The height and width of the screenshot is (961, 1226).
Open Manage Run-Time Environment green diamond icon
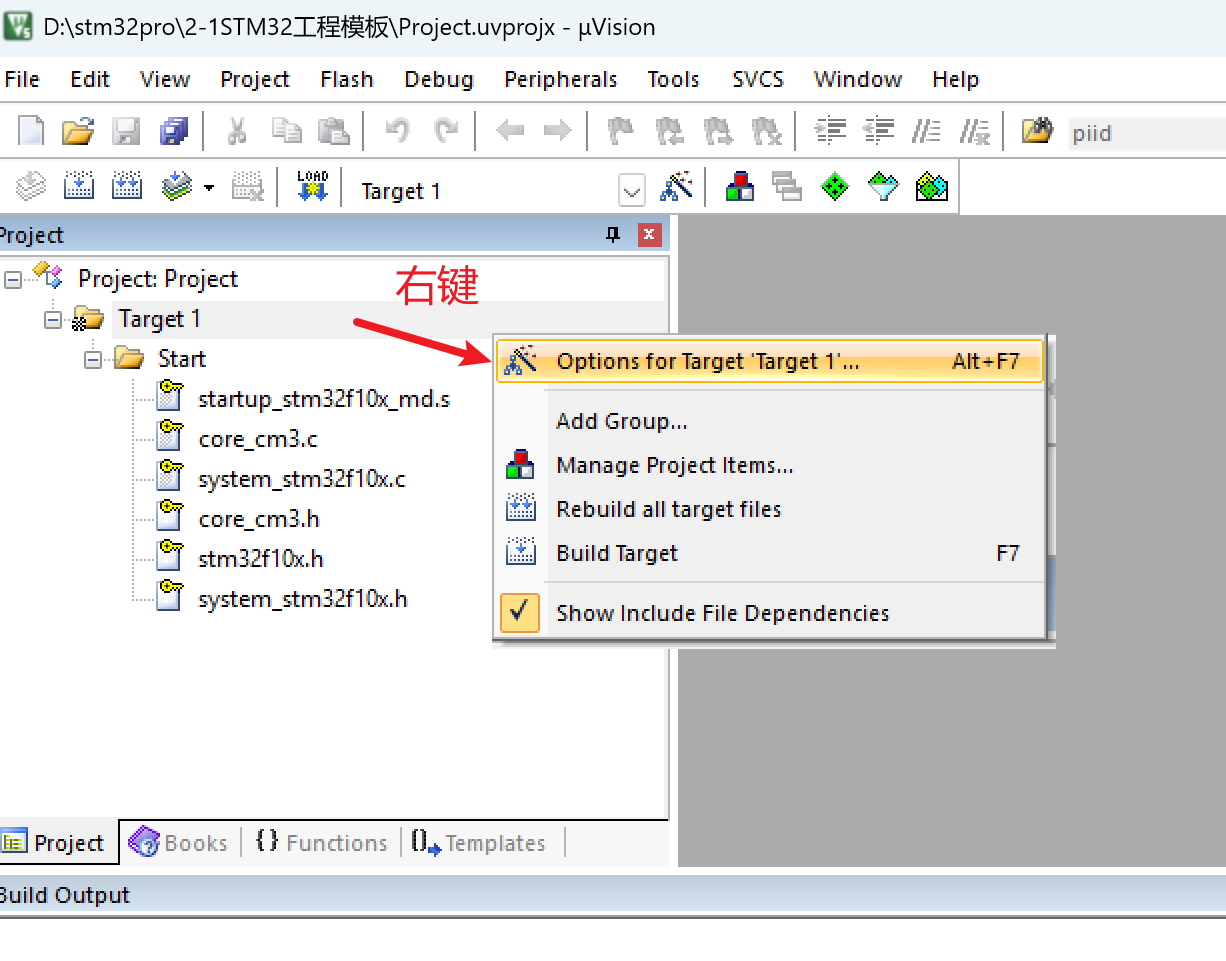point(835,186)
